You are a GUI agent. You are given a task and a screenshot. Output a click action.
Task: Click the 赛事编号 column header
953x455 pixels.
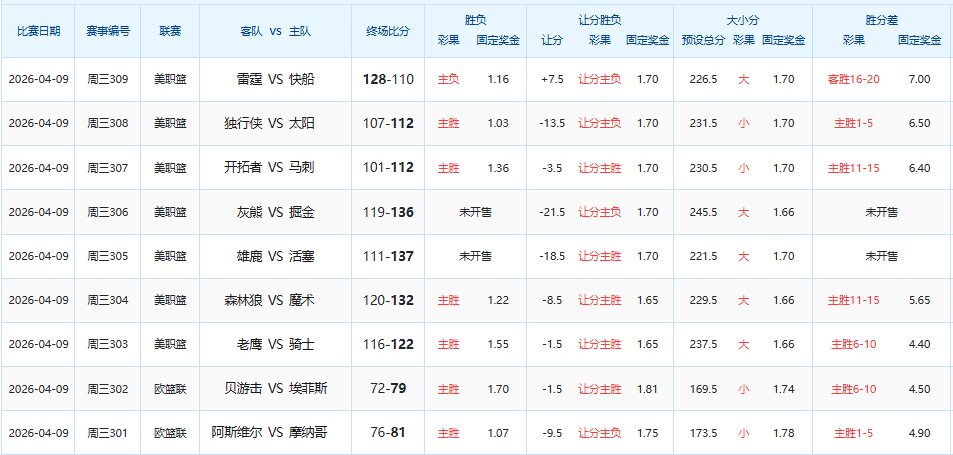point(108,31)
